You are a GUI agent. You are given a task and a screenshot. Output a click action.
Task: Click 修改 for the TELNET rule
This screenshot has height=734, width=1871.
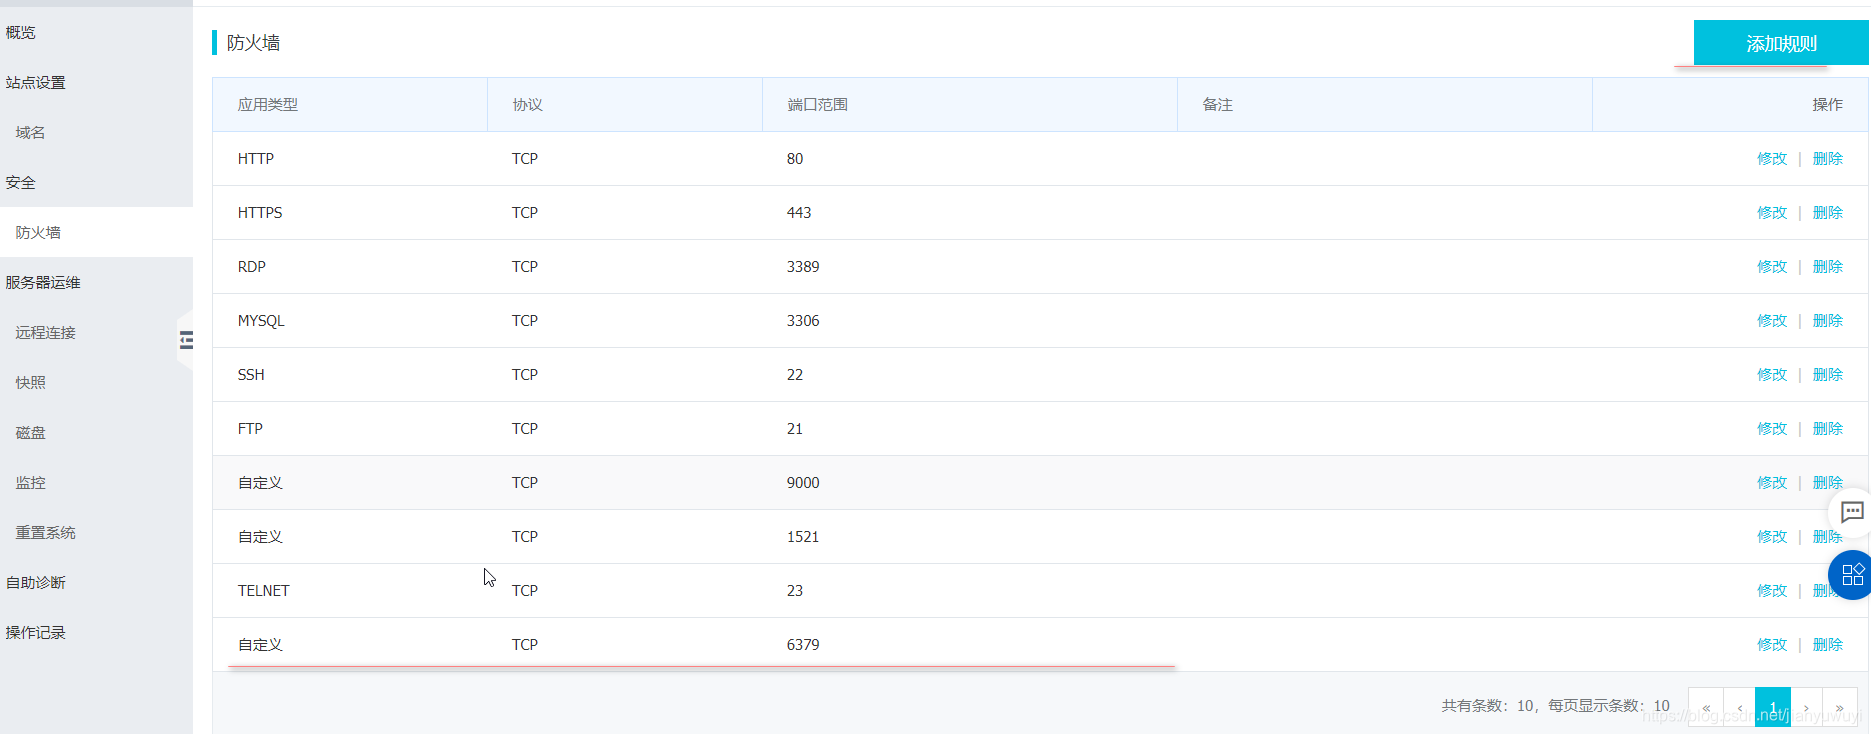coord(1772,590)
